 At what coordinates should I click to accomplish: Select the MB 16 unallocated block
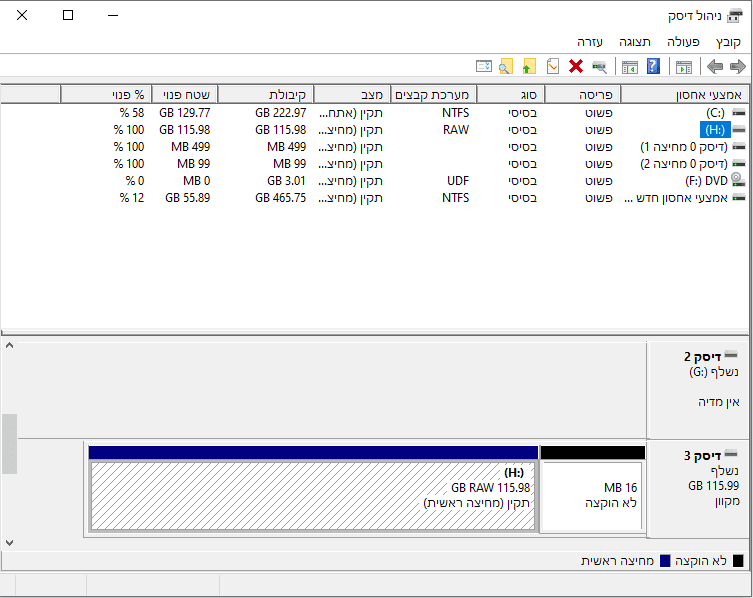[x=592, y=497]
